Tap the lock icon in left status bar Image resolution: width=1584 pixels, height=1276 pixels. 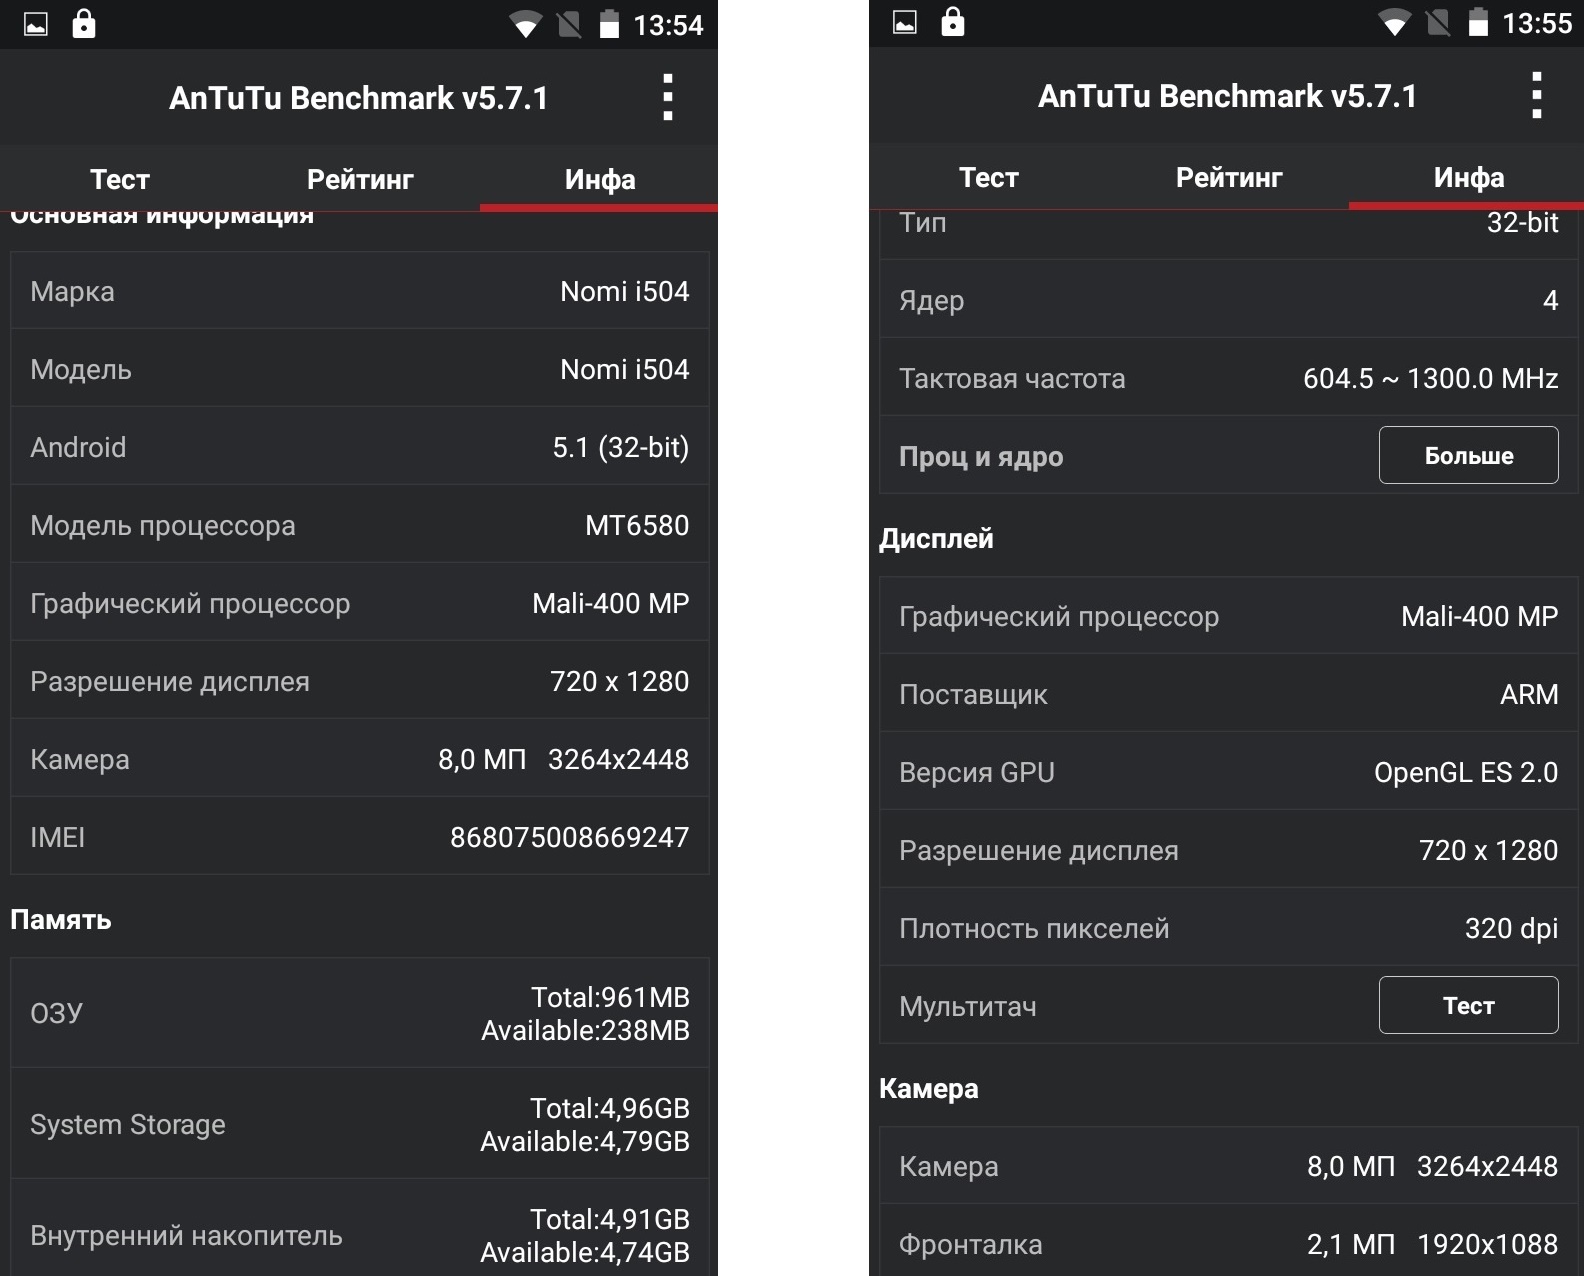coord(84,23)
